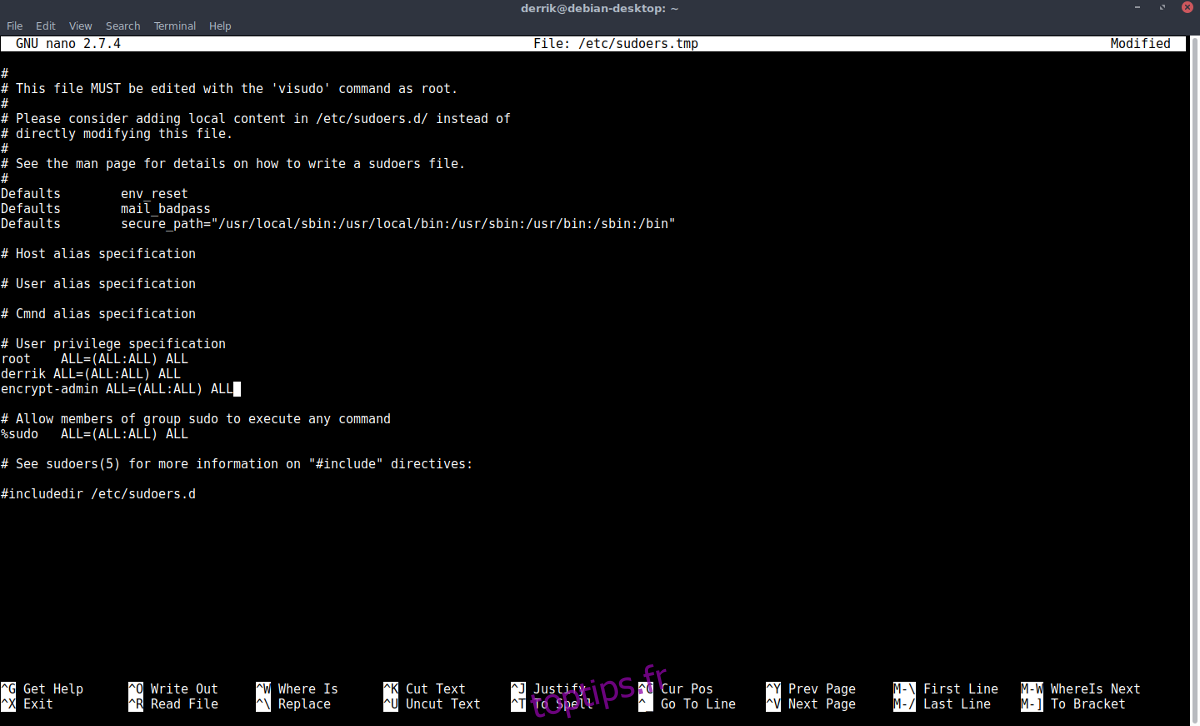Open the View menu
The width and height of the screenshot is (1200, 726).
pyautogui.click(x=80, y=25)
